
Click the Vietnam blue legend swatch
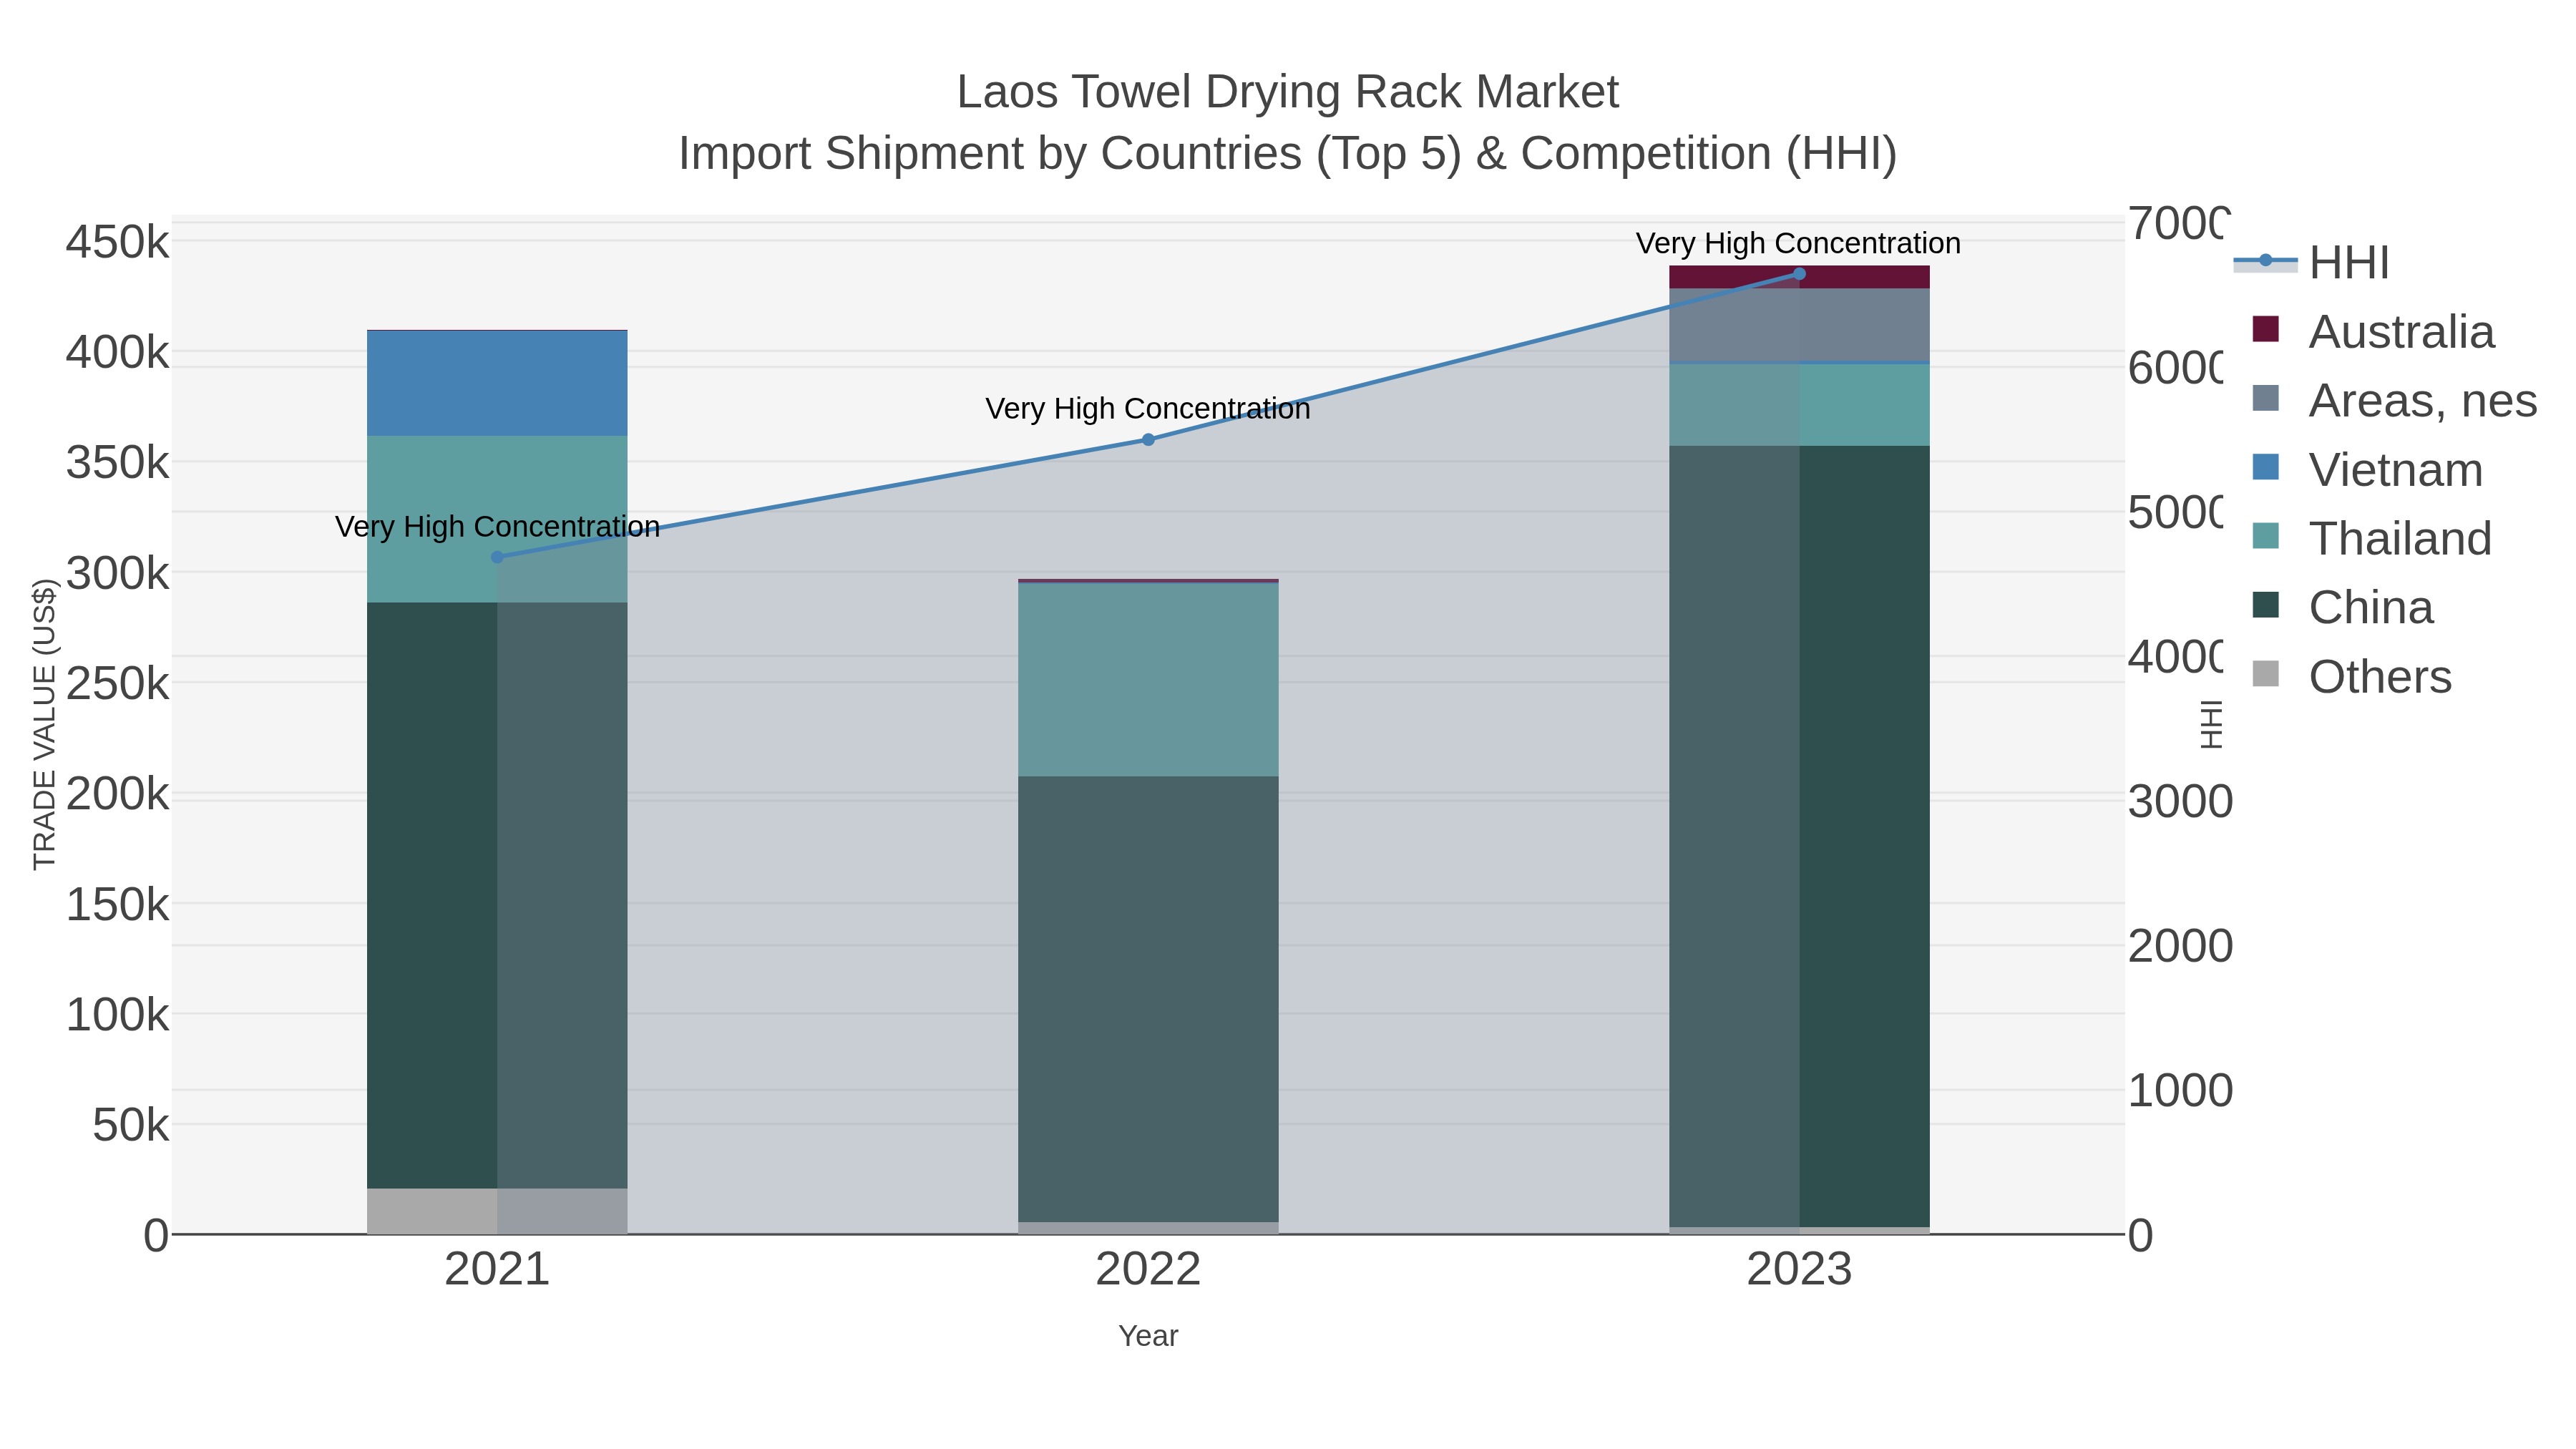pos(2265,467)
